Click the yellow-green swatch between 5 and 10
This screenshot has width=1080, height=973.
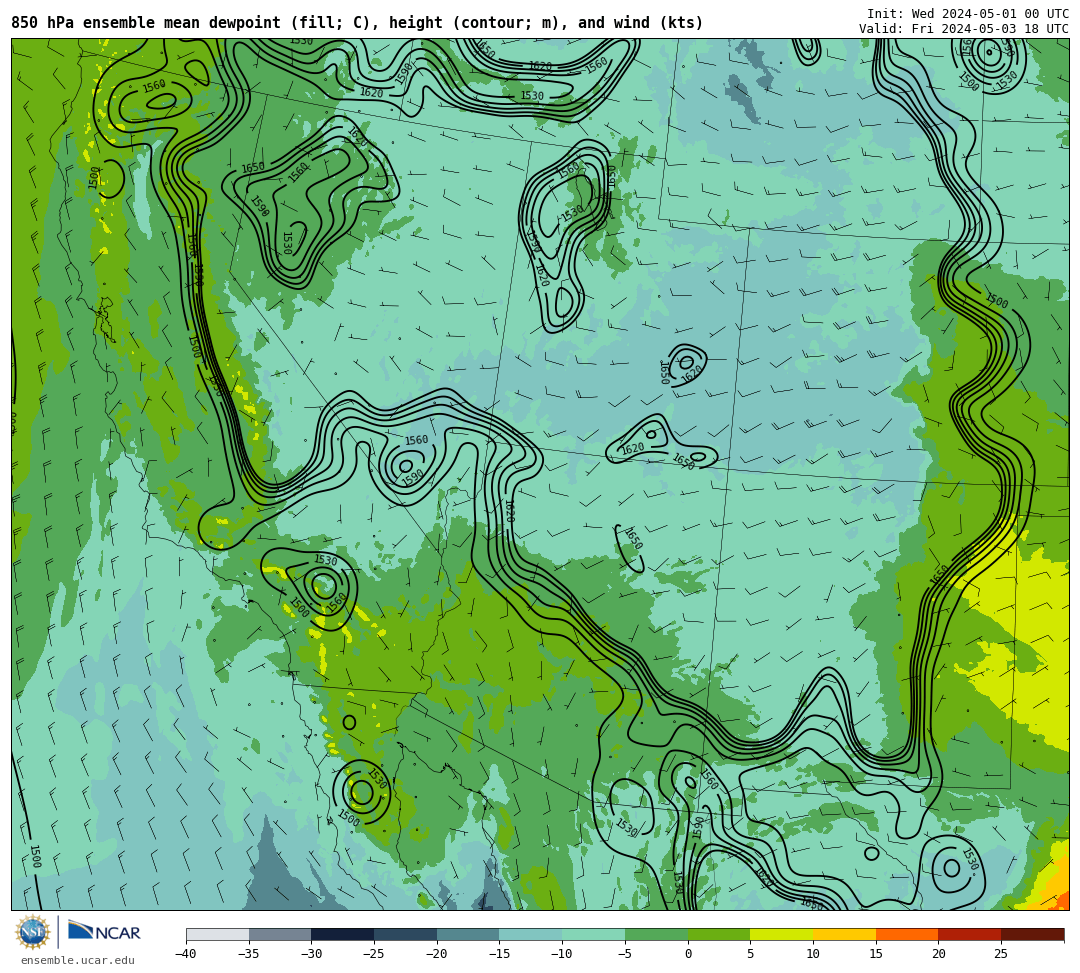(782, 934)
